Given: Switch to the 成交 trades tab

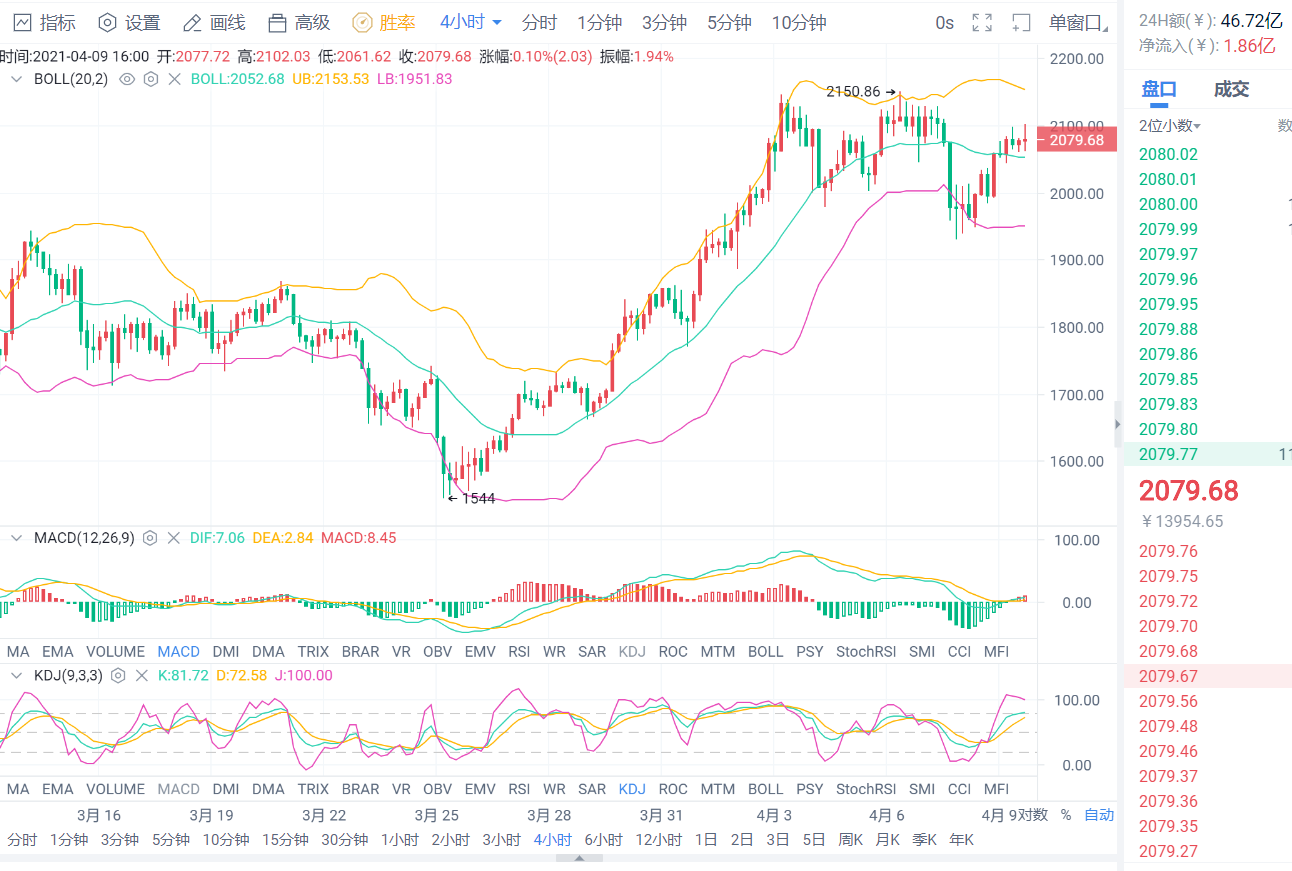Looking at the screenshot, I should tap(1231, 89).
